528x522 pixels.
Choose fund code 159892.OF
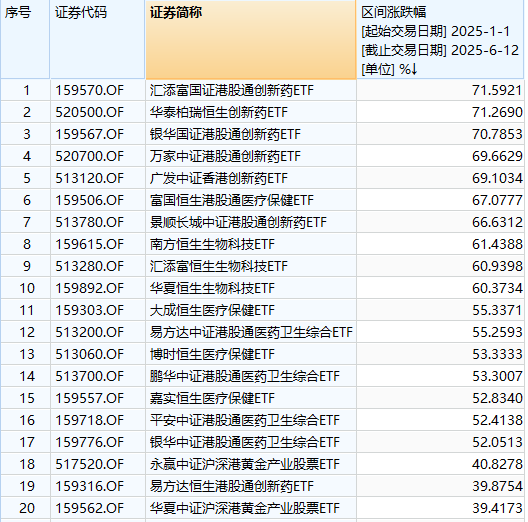pos(90,288)
